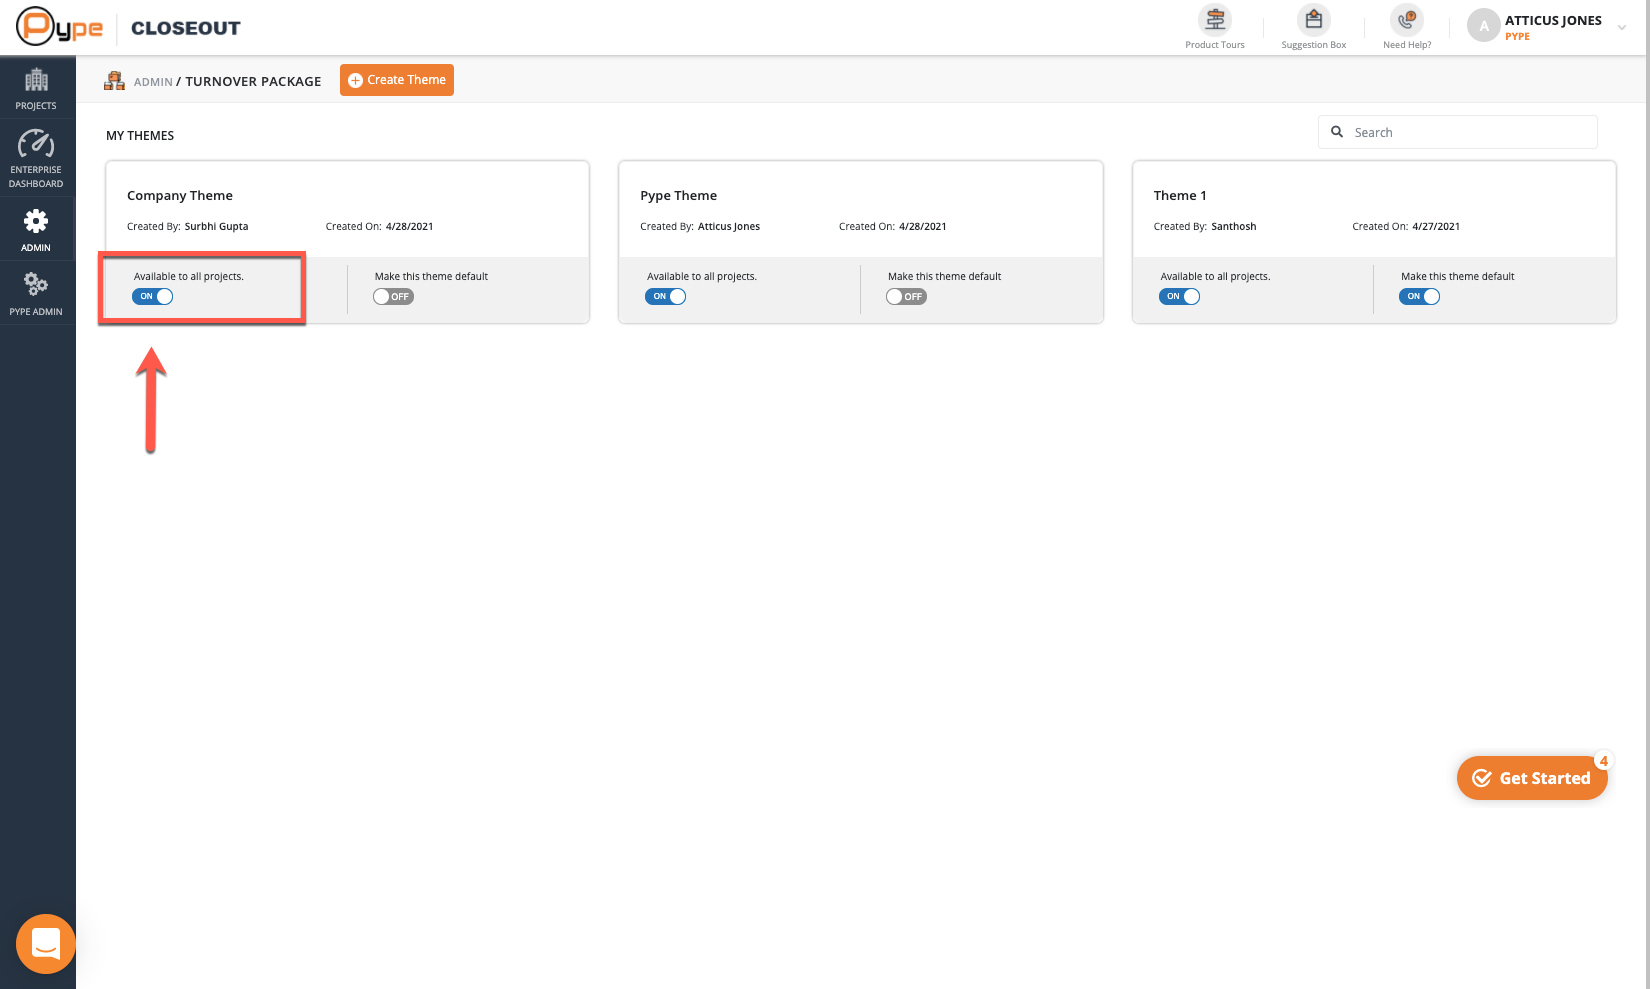
Task: Toggle Company Theme as default
Action: [x=393, y=297]
